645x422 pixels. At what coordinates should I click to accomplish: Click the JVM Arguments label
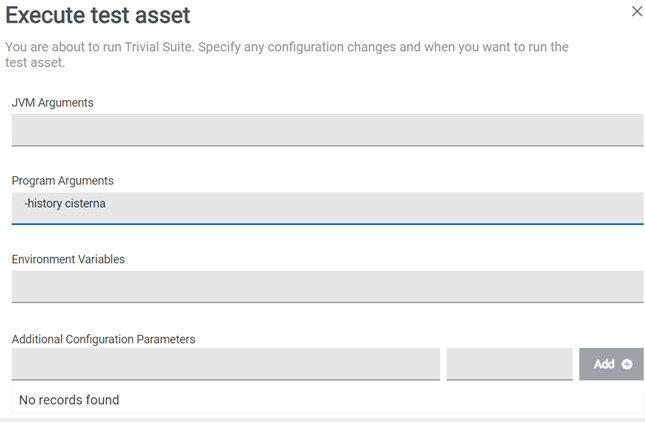53,102
